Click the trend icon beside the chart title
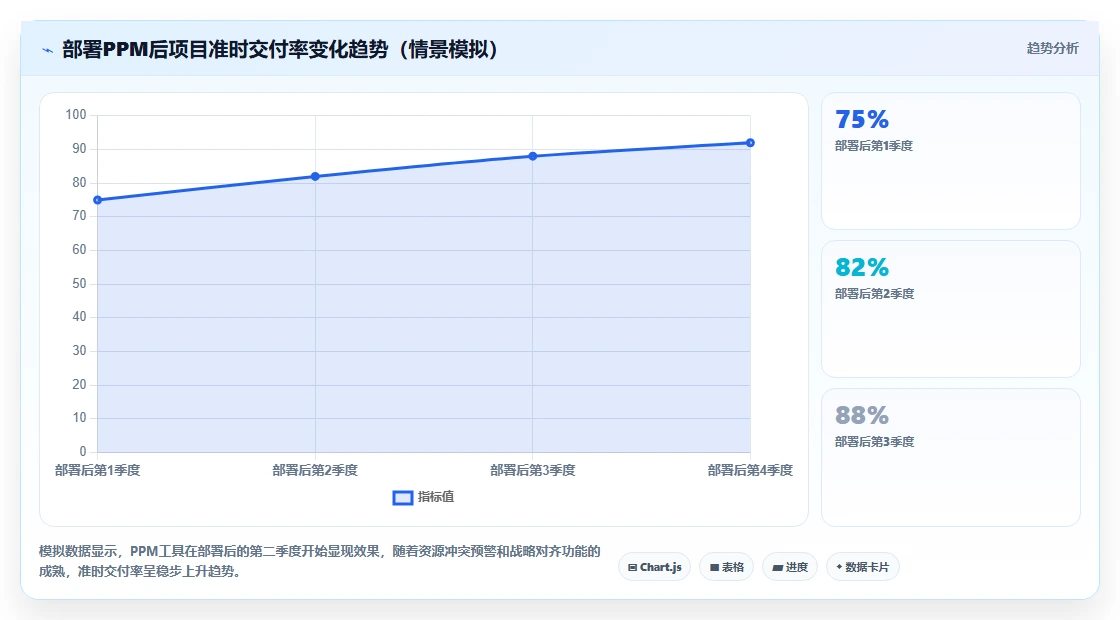The width and height of the screenshot is (1120, 620). click(x=48, y=51)
